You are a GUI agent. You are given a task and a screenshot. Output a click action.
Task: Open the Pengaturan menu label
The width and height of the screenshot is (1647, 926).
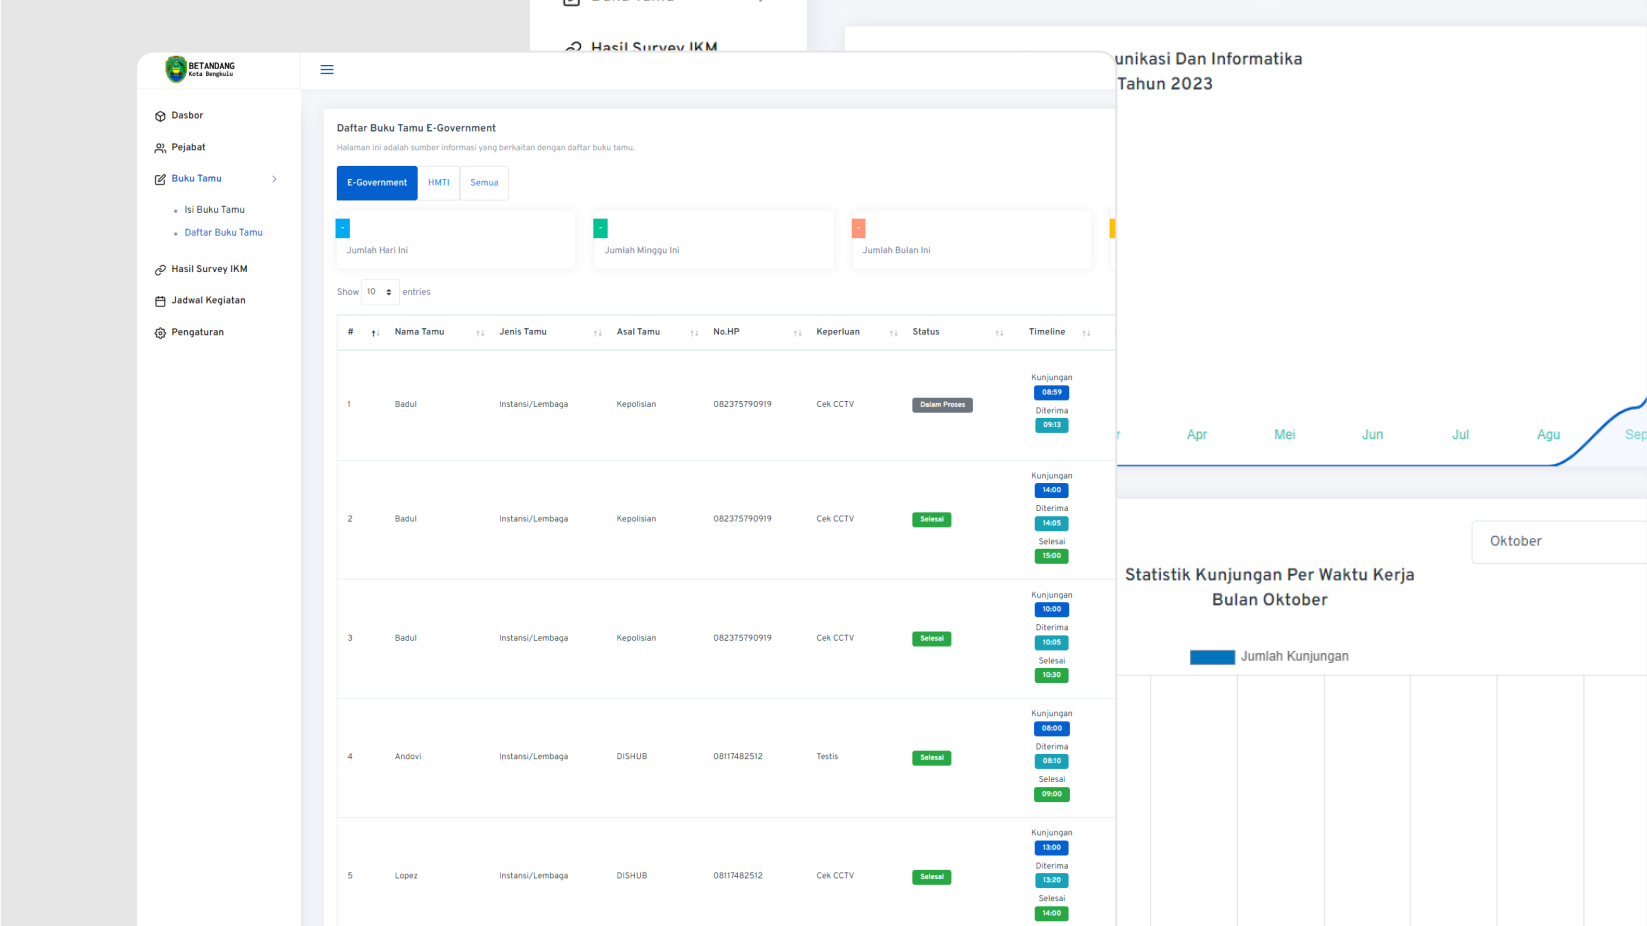[197, 333]
